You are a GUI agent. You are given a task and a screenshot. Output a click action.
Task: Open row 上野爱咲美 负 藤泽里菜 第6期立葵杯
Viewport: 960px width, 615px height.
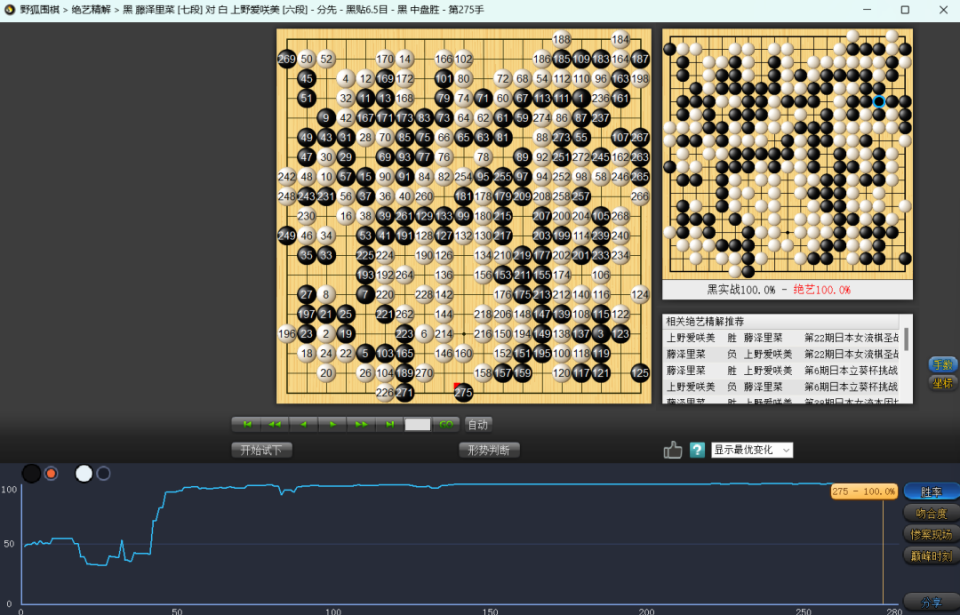pyautogui.click(x=782, y=387)
